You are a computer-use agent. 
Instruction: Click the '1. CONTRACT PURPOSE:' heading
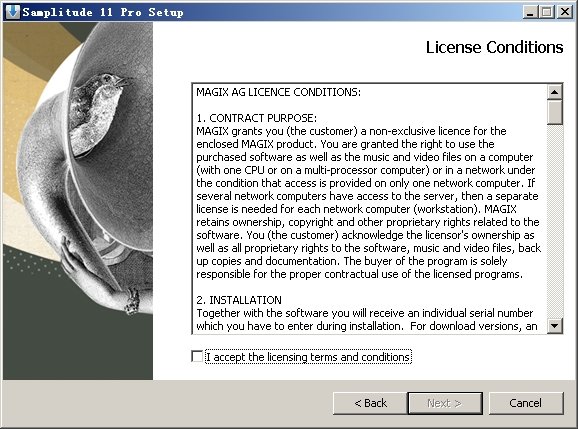(x=256, y=118)
